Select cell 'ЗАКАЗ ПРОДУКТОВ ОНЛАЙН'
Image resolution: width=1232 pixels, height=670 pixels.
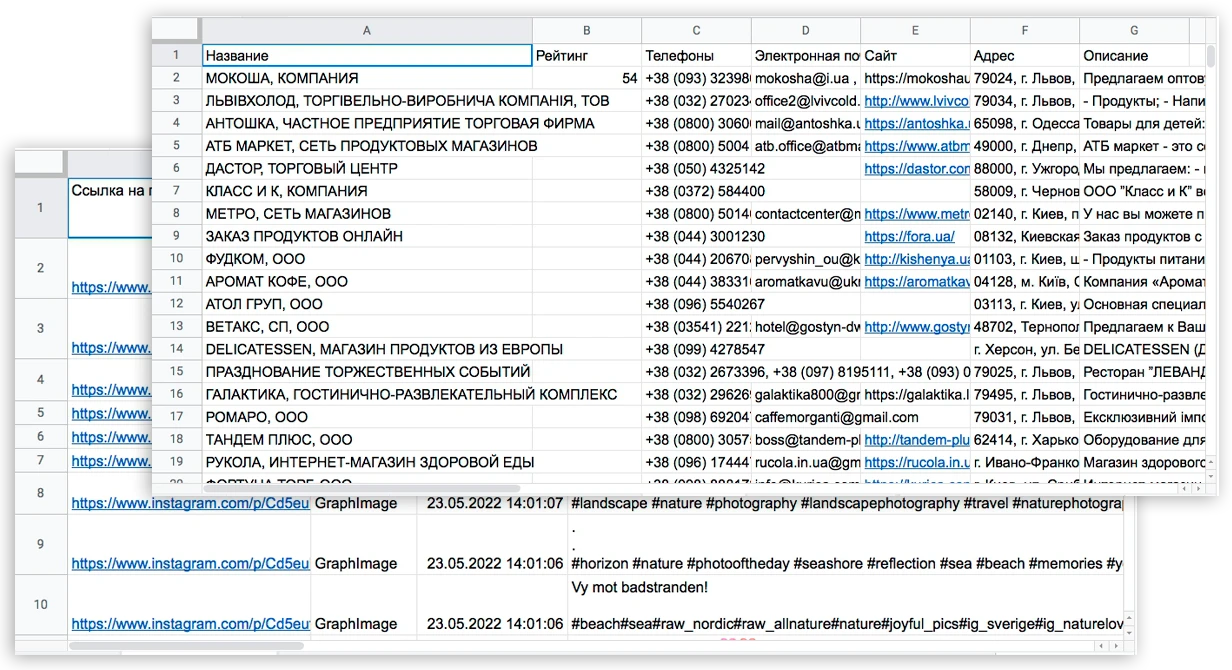pyautogui.click(x=366, y=237)
